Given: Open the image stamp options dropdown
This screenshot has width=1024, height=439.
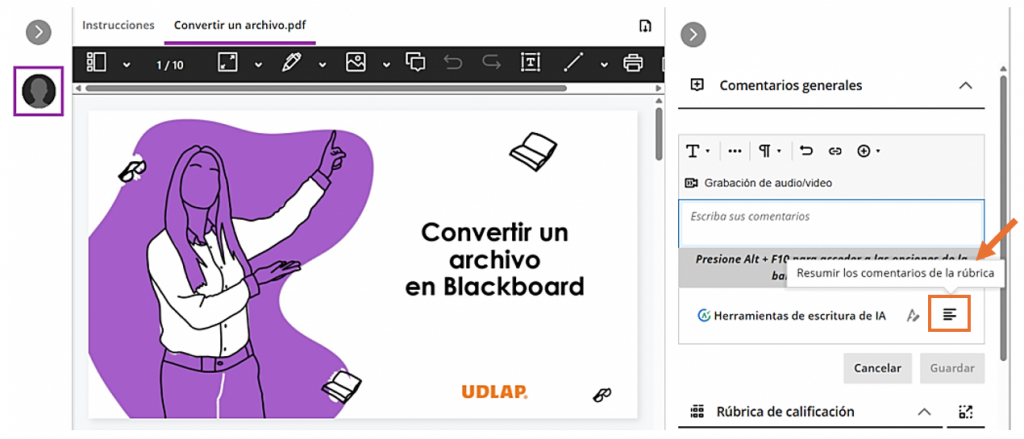Looking at the screenshot, I should click(x=387, y=64).
